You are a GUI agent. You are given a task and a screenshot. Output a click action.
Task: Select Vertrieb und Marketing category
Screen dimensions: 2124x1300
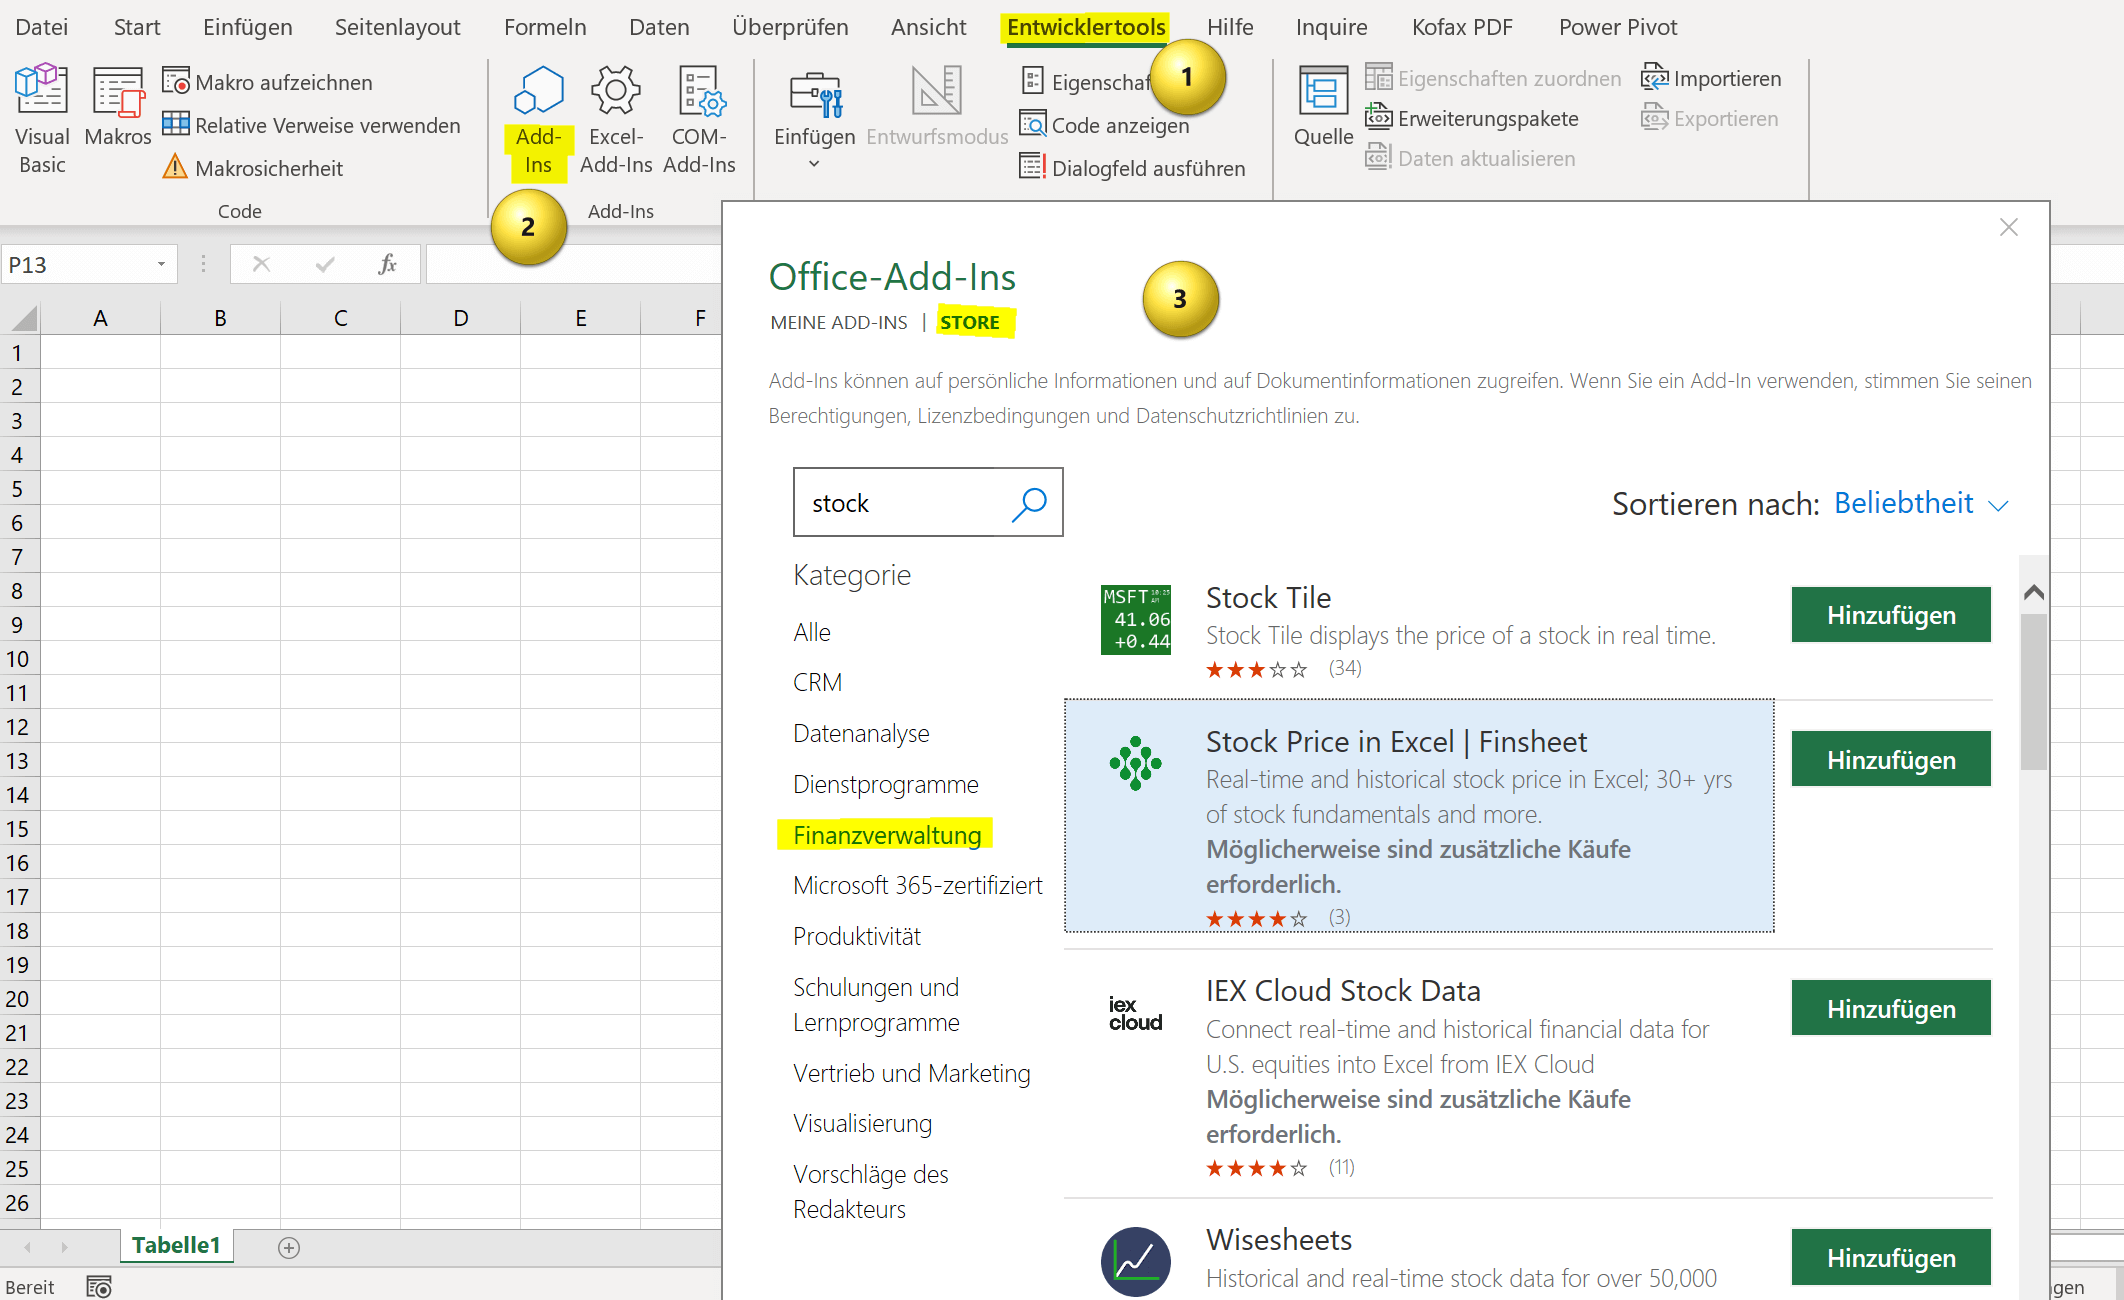coord(912,1073)
